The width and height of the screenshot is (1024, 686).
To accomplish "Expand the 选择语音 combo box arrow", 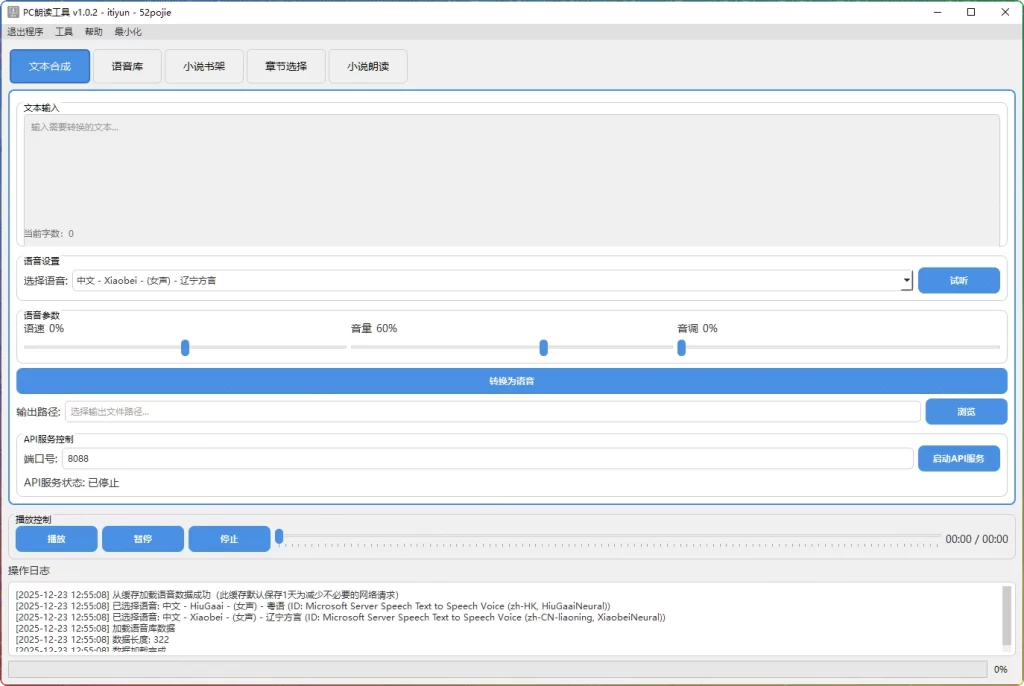I will pyautogui.click(x=907, y=280).
